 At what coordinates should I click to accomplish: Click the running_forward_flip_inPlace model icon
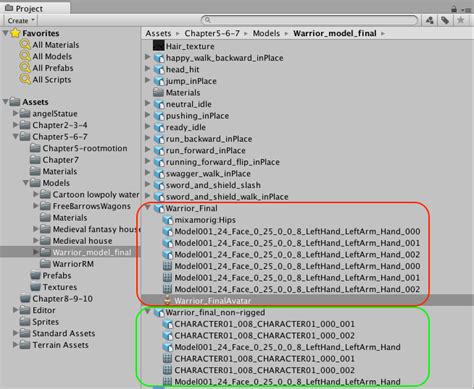tap(159, 162)
